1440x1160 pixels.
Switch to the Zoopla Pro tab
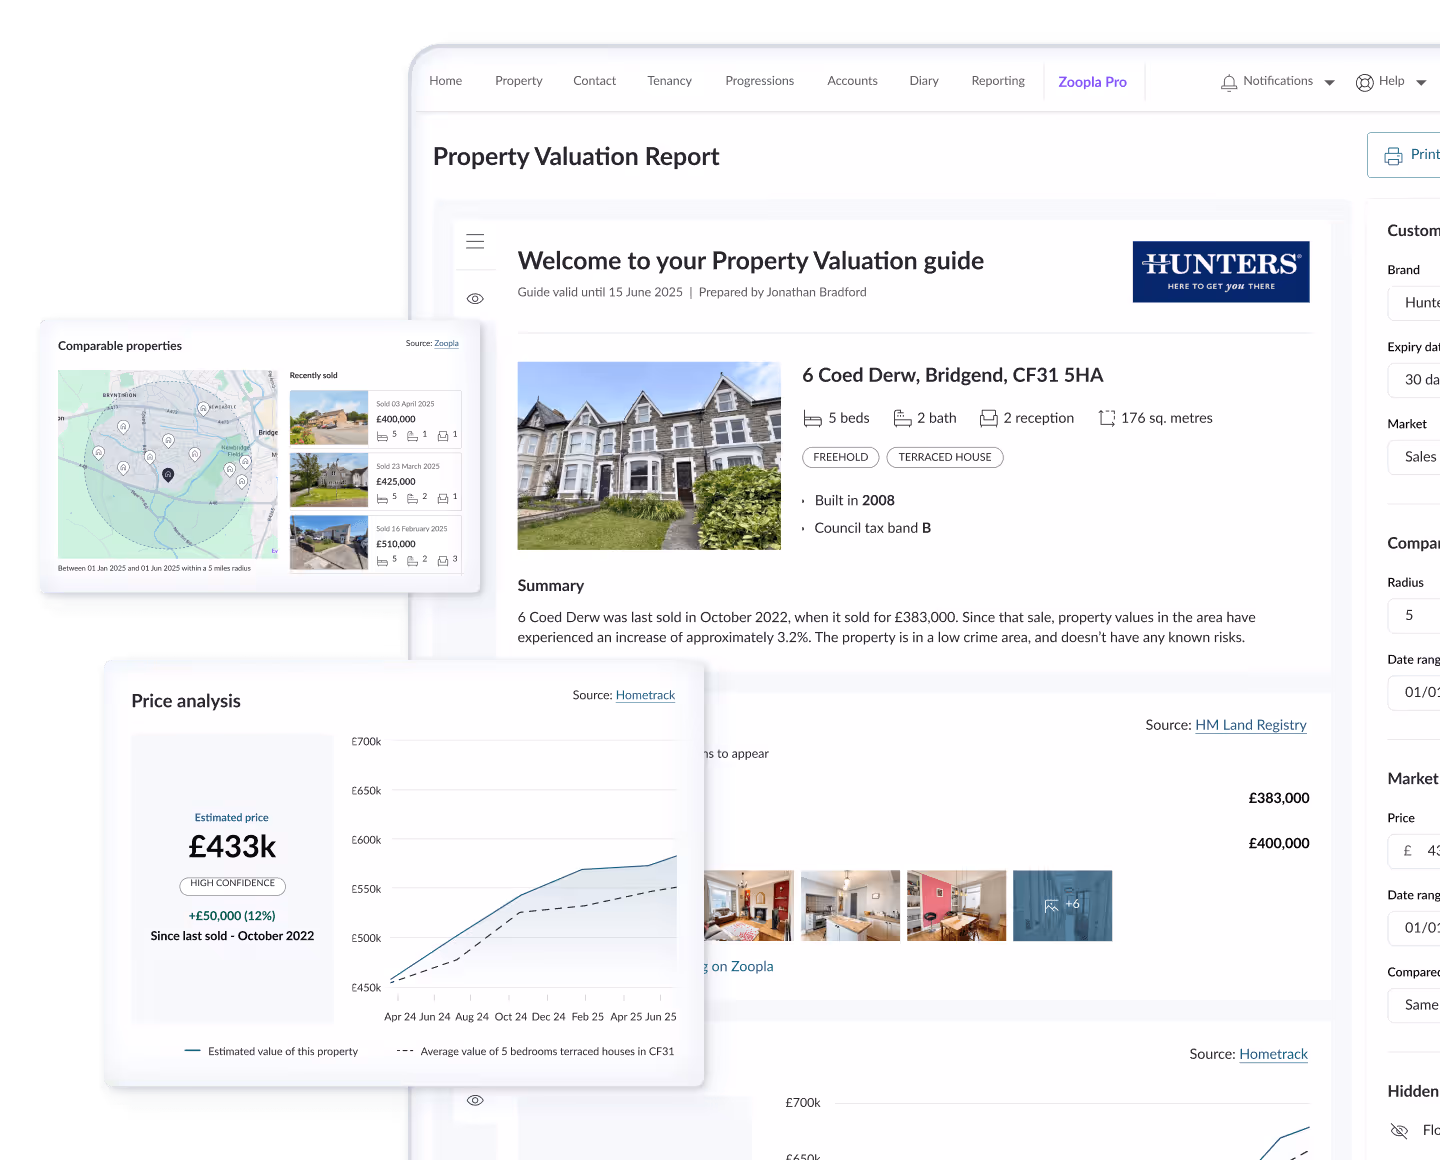tap(1092, 82)
